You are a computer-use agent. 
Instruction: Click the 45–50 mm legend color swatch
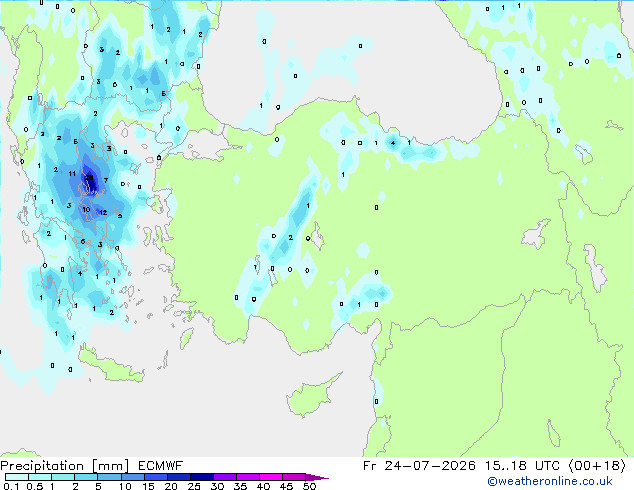point(294,477)
